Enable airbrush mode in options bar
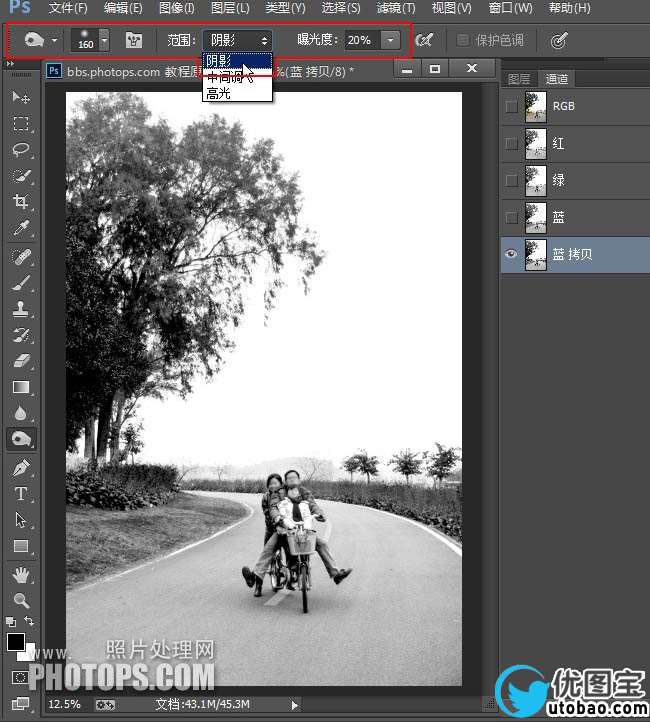This screenshot has width=650, height=722. pos(424,40)
